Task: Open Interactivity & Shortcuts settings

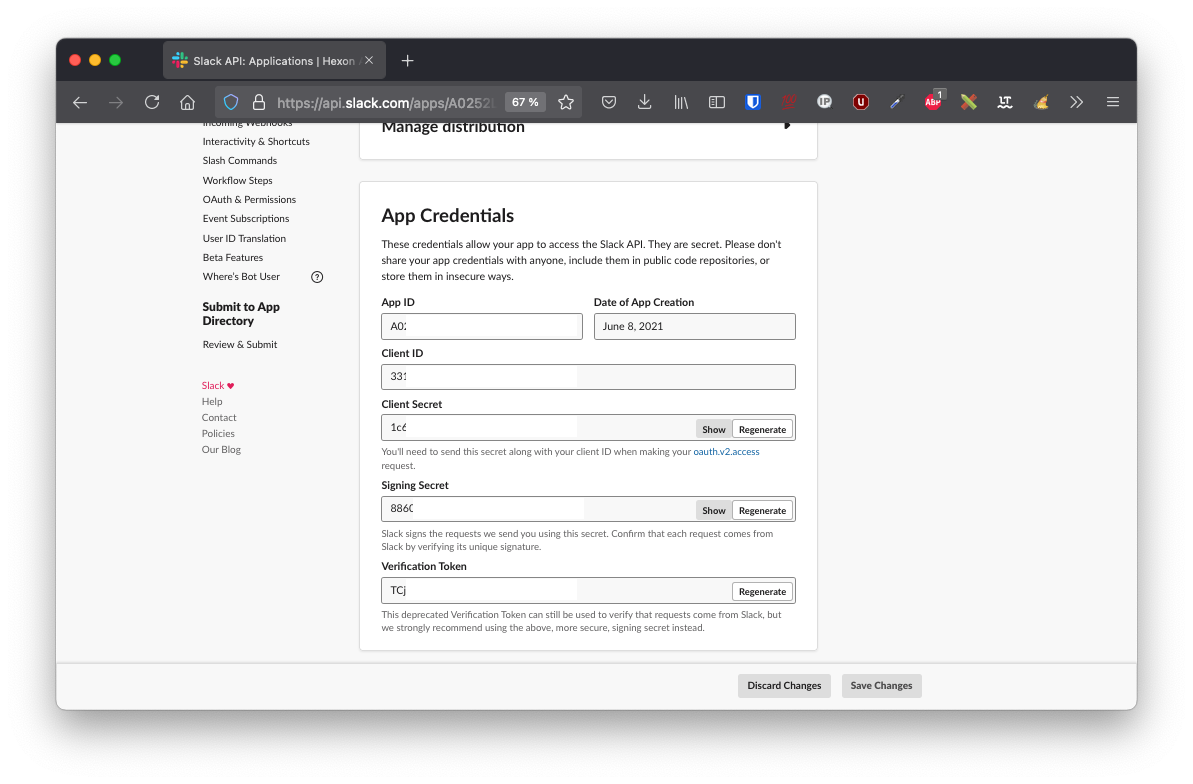Action: 256,142
